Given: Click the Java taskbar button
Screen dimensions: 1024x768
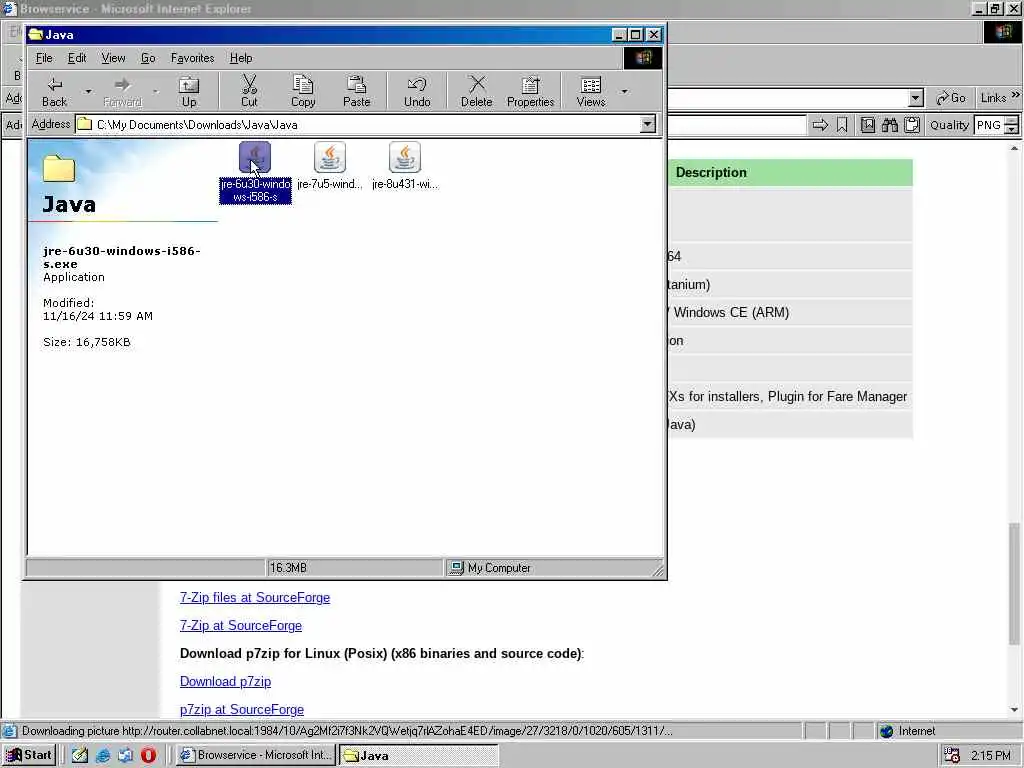Looking at the screenshot, I should [419, 755].
